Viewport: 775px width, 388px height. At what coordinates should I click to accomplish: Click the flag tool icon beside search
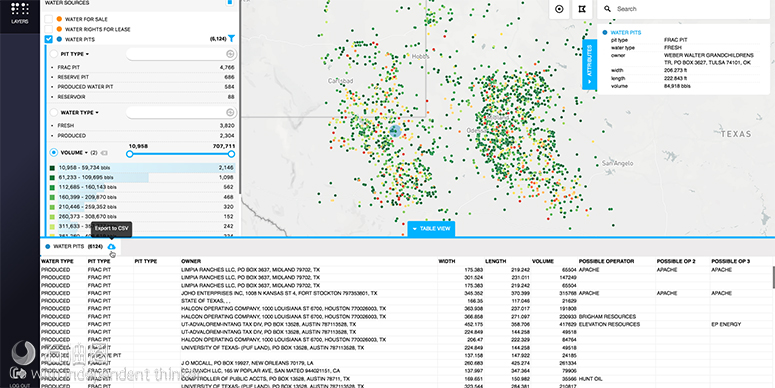click(582, 9)
